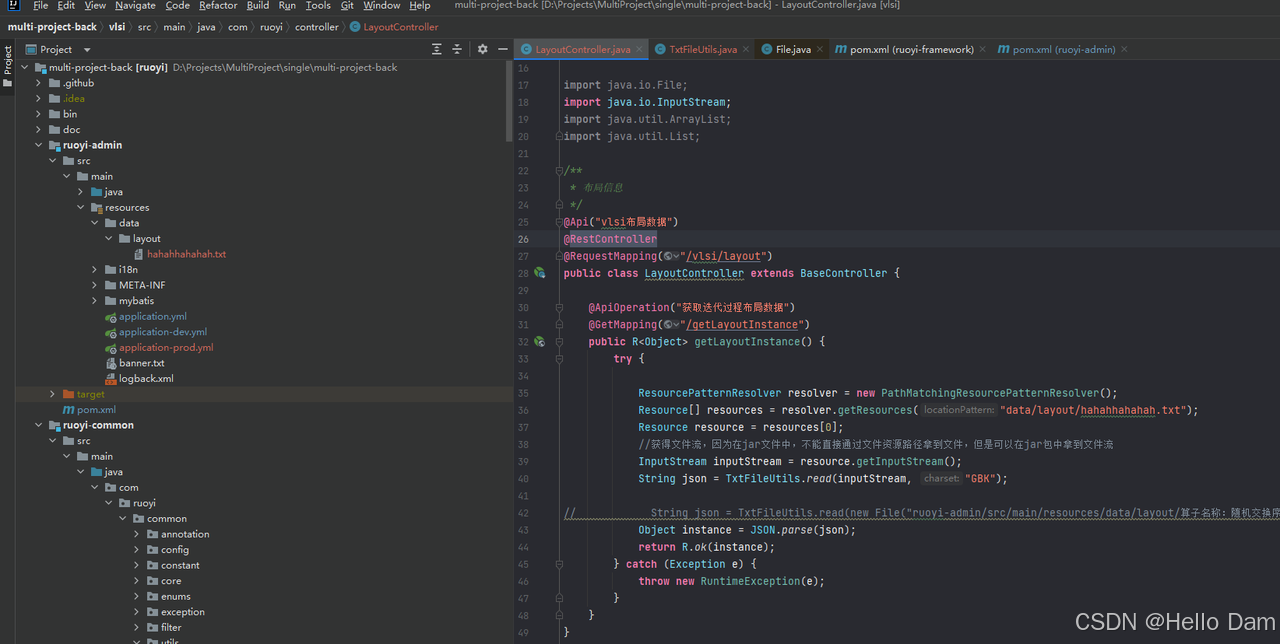
Task: Collapse the resources folder arrow
Action: pos(81,207)
